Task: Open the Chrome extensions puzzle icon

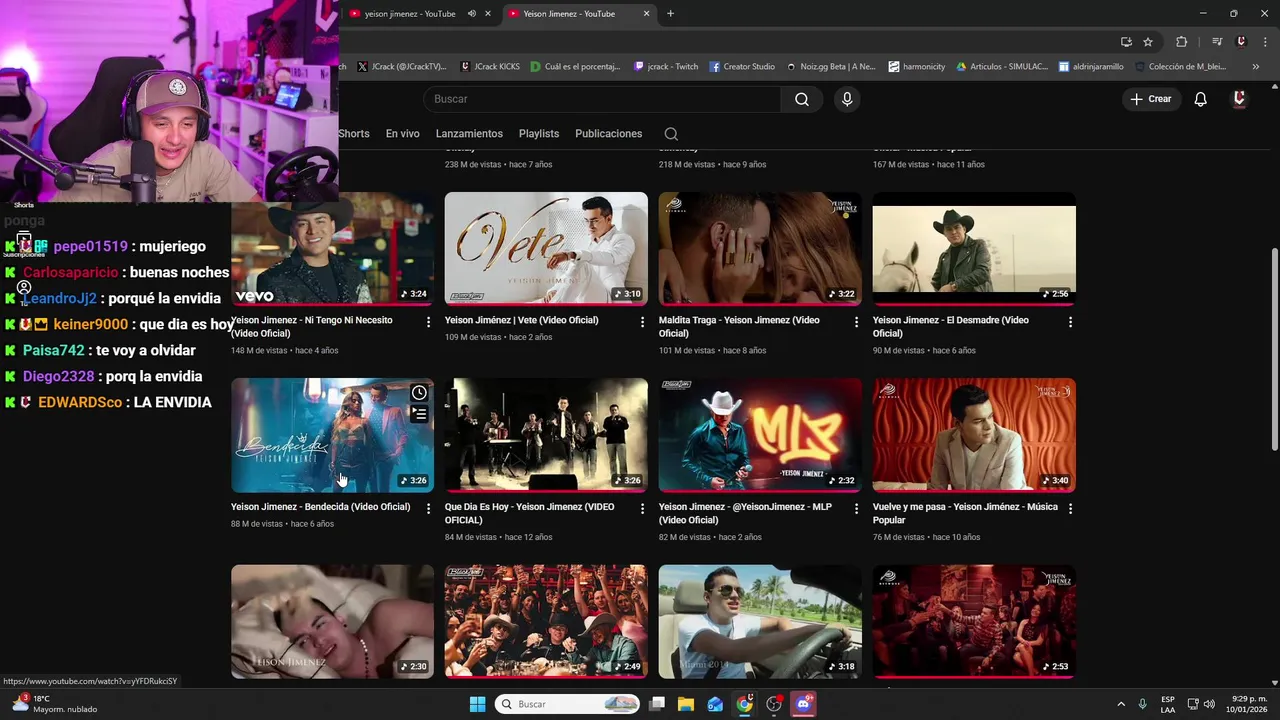Action: [1181, 42]
